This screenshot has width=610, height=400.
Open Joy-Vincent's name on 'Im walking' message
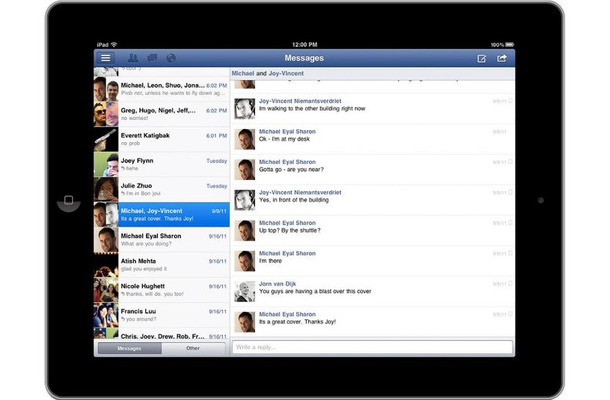(300, 101)
